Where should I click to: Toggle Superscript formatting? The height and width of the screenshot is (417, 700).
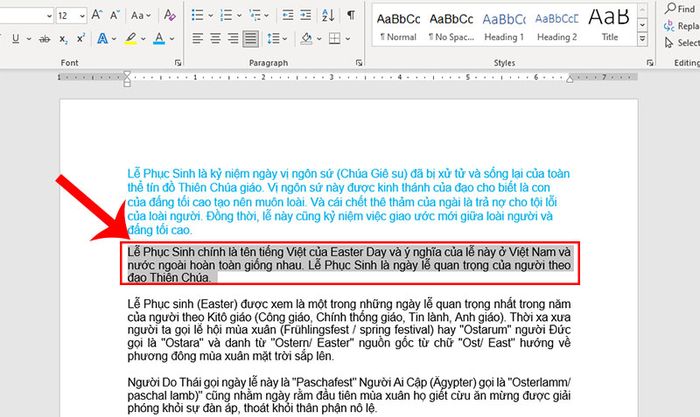[78, 40]
